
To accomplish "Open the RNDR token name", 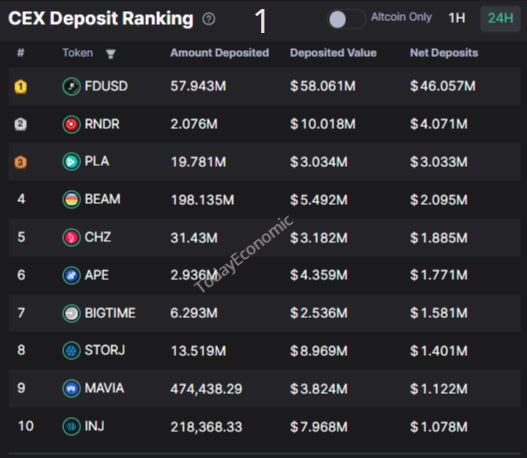I will coord(102,124).
